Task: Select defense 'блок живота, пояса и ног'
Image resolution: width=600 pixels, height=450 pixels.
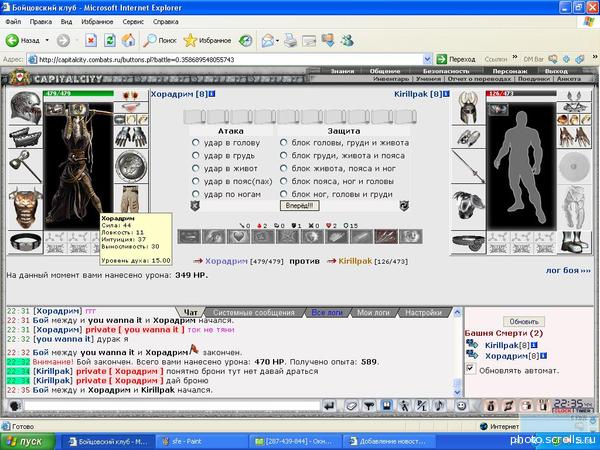Action: click(283, 168)
